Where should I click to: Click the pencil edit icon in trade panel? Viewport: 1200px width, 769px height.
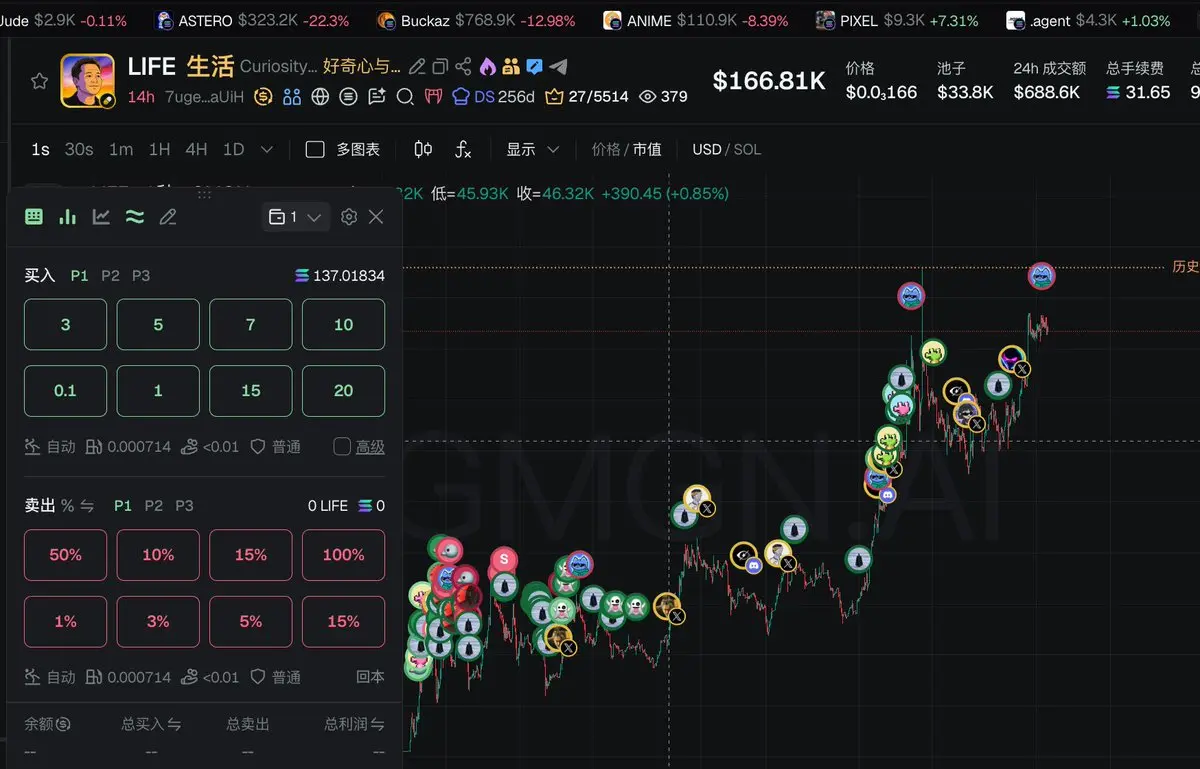pyautogui.click(x=168, y=216)
